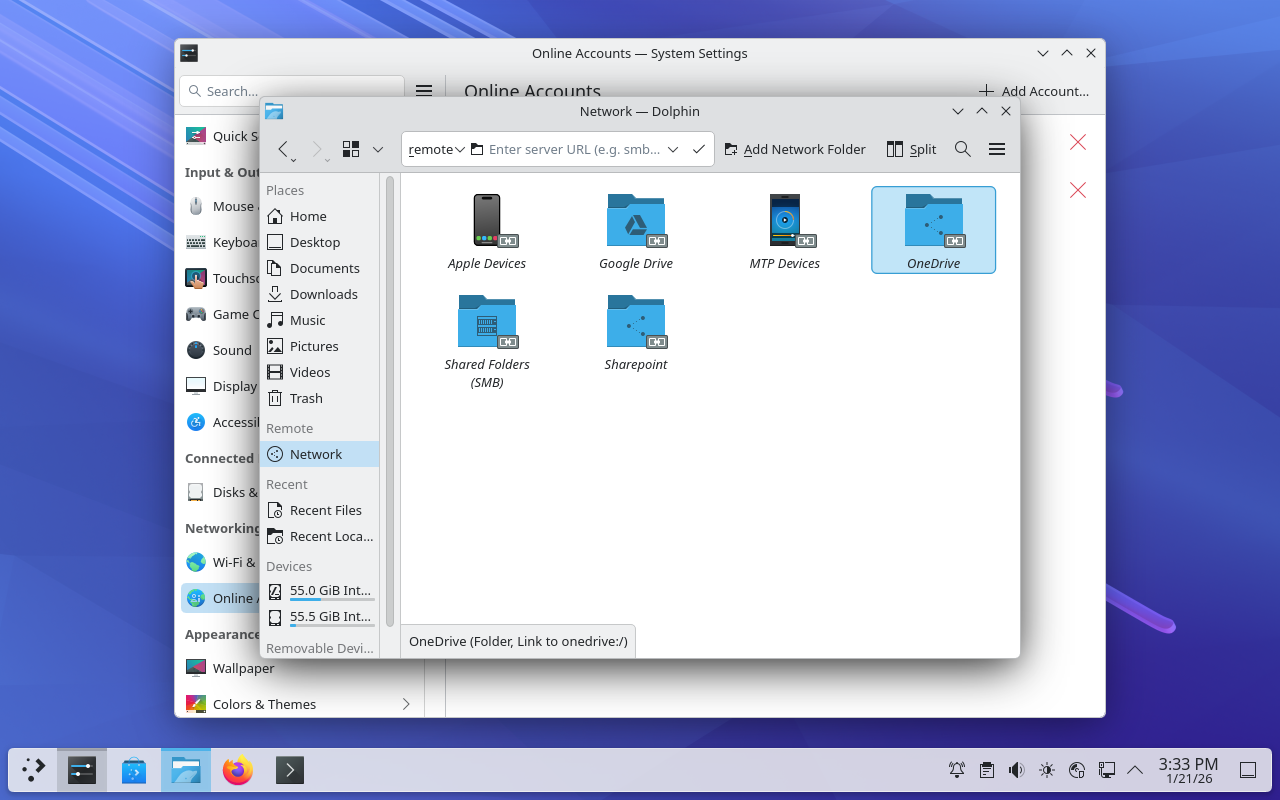Open the volume icon in system tray
Viewport: 1280px width, 800px height.
click(x=1016, y=770)
